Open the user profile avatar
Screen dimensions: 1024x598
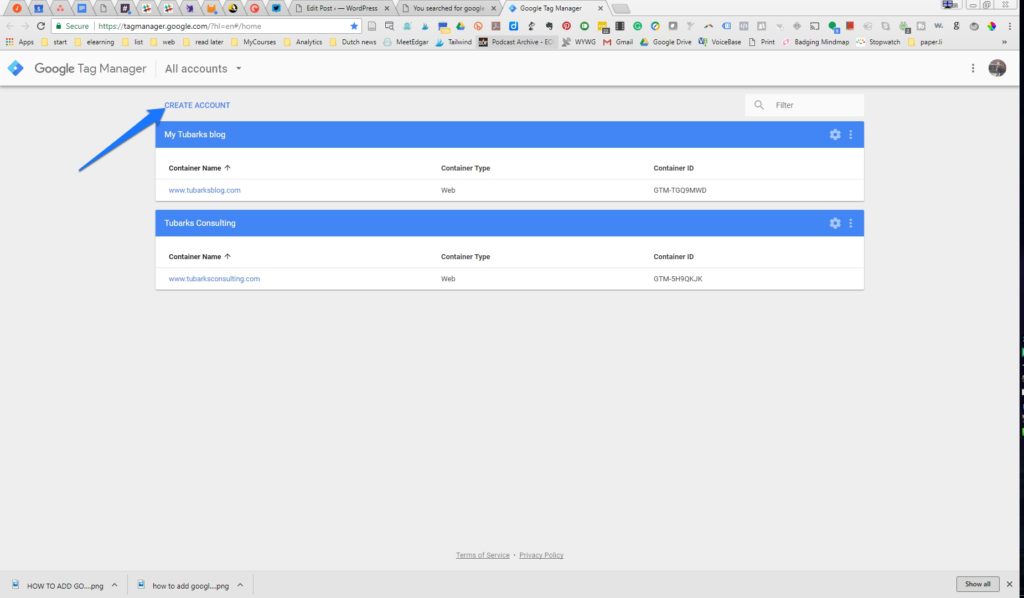(x=997, y=68)
